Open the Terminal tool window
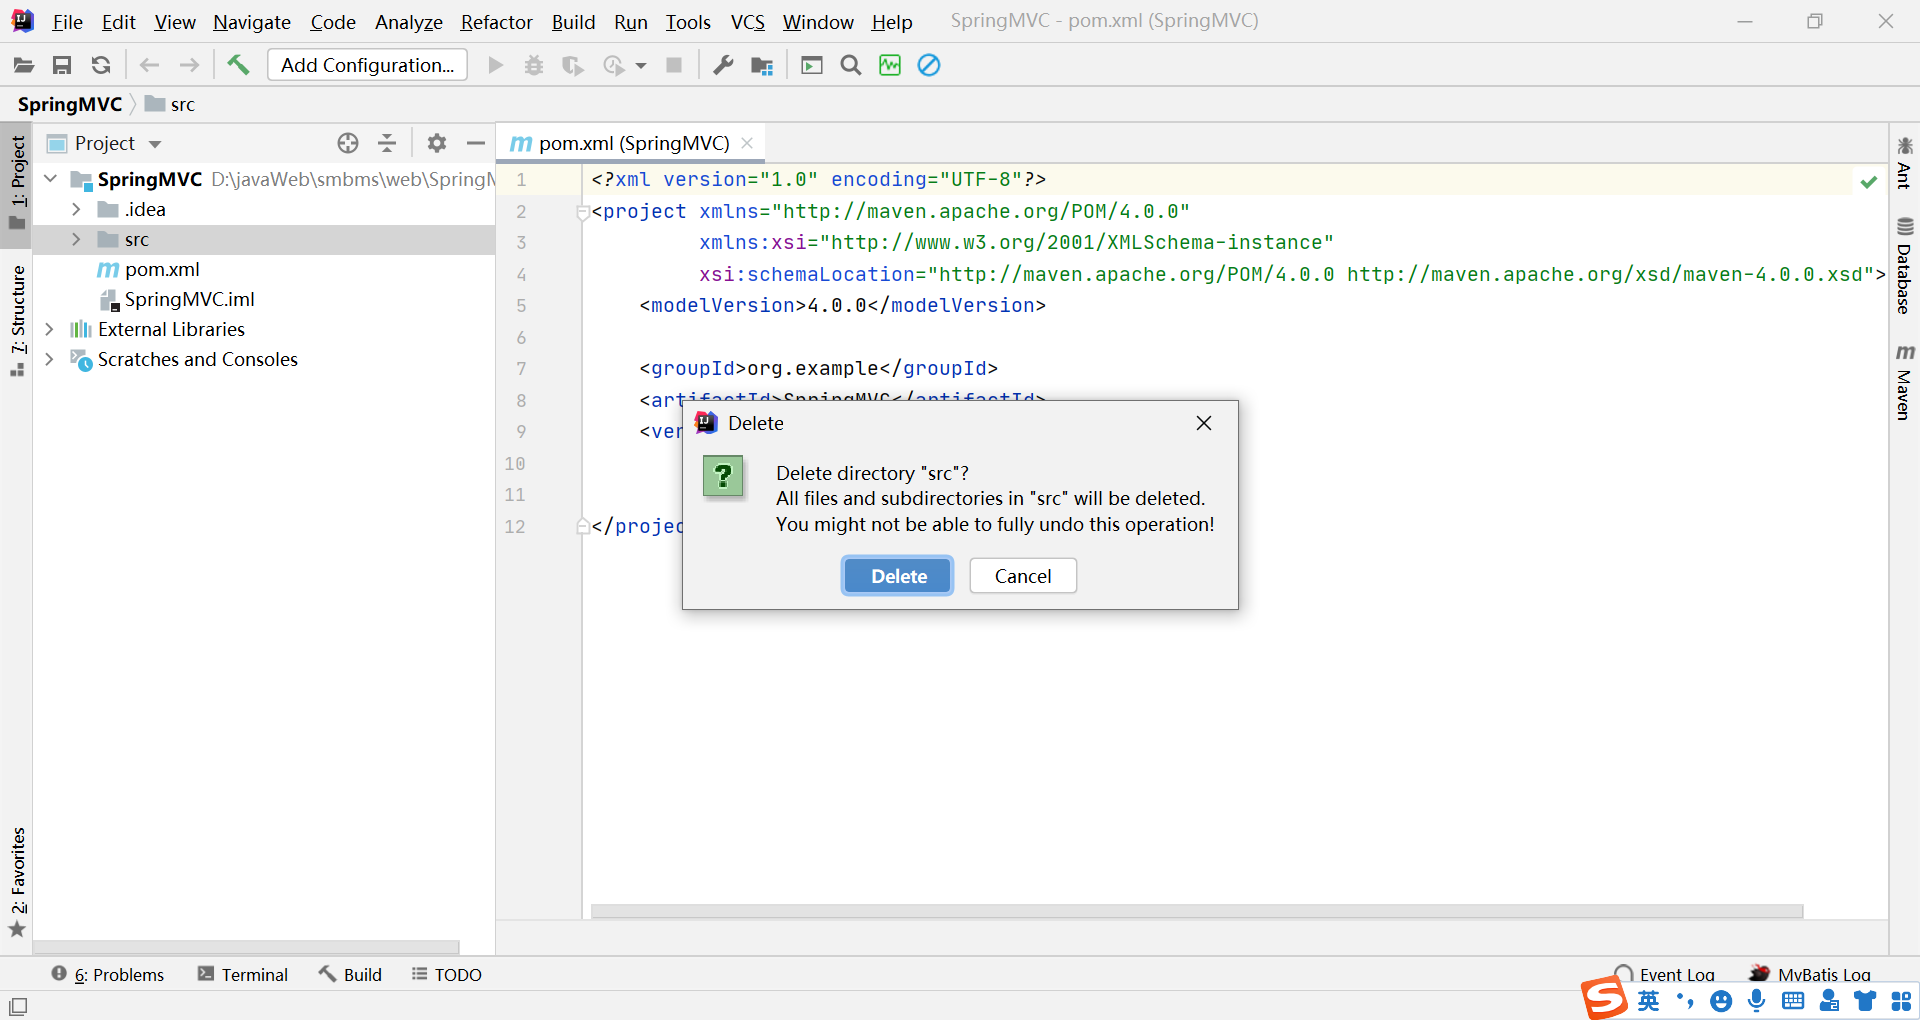This screenshot has height=1020, width=1920. (243, 975)
